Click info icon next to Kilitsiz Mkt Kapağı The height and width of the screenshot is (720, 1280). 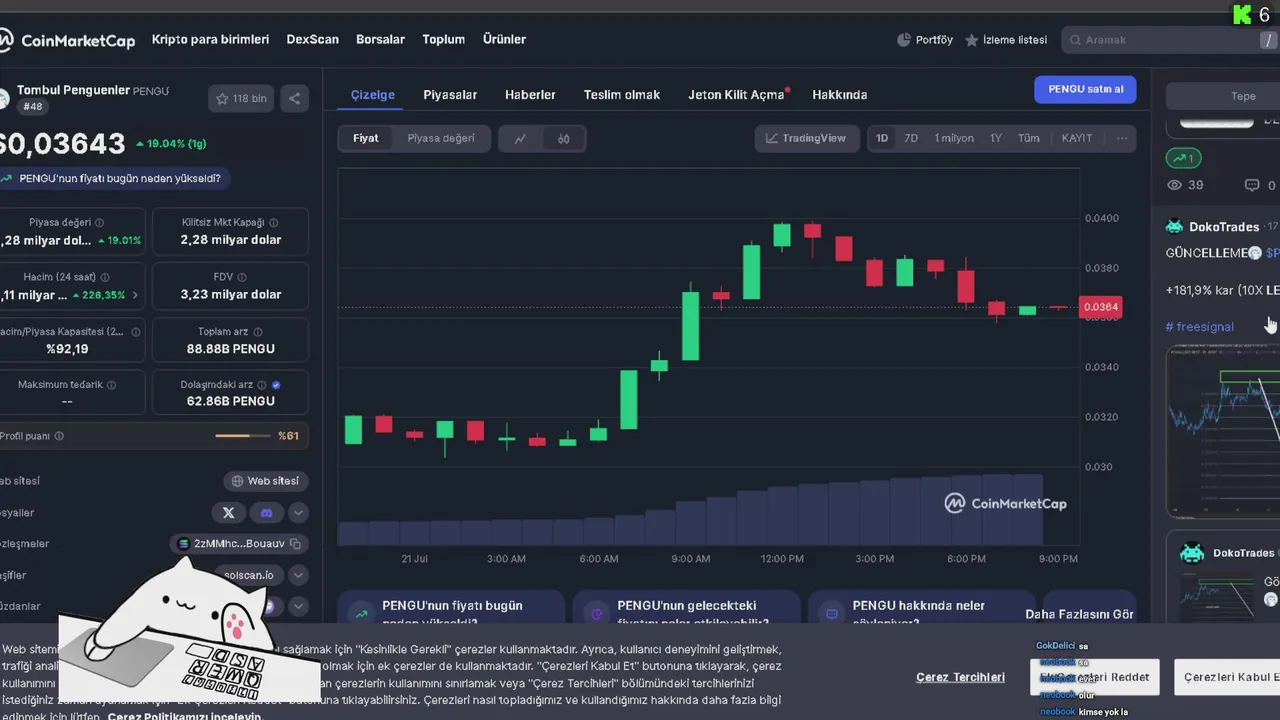(x=274, y=223)
